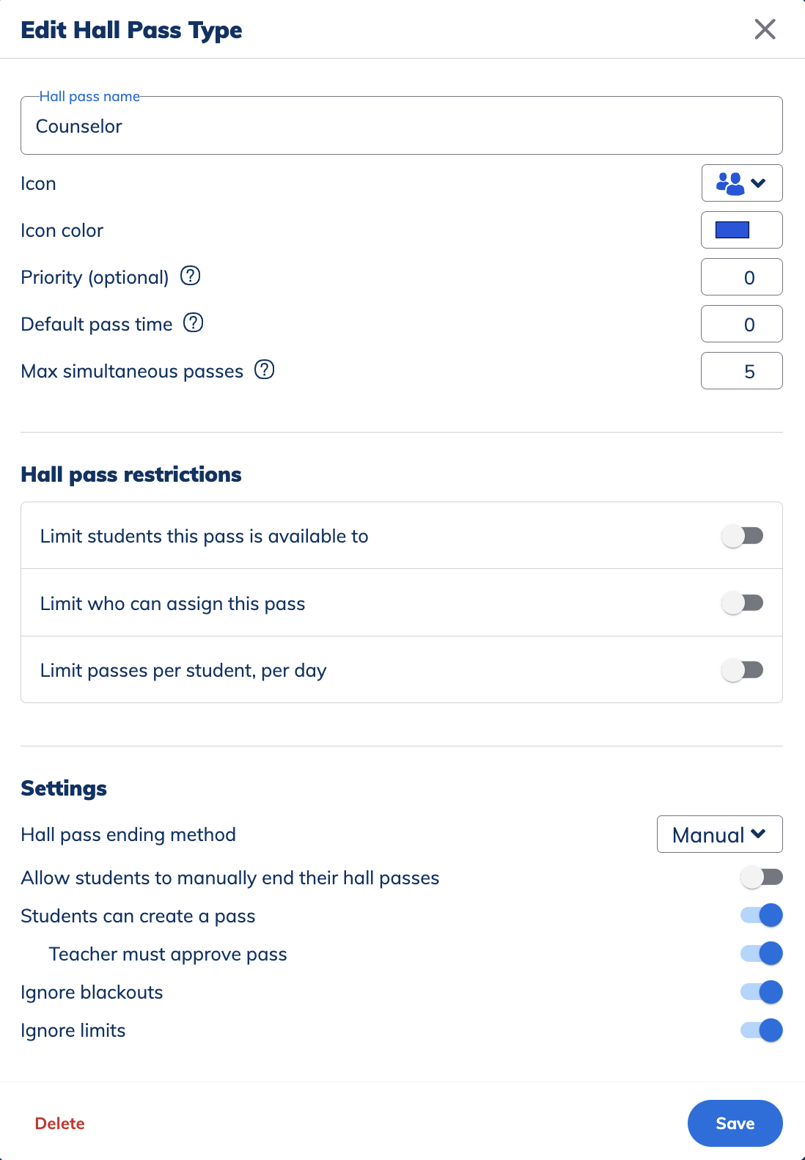Select the Priority value field
Screen dimensions: 805x1160
[x=741, y=276]
